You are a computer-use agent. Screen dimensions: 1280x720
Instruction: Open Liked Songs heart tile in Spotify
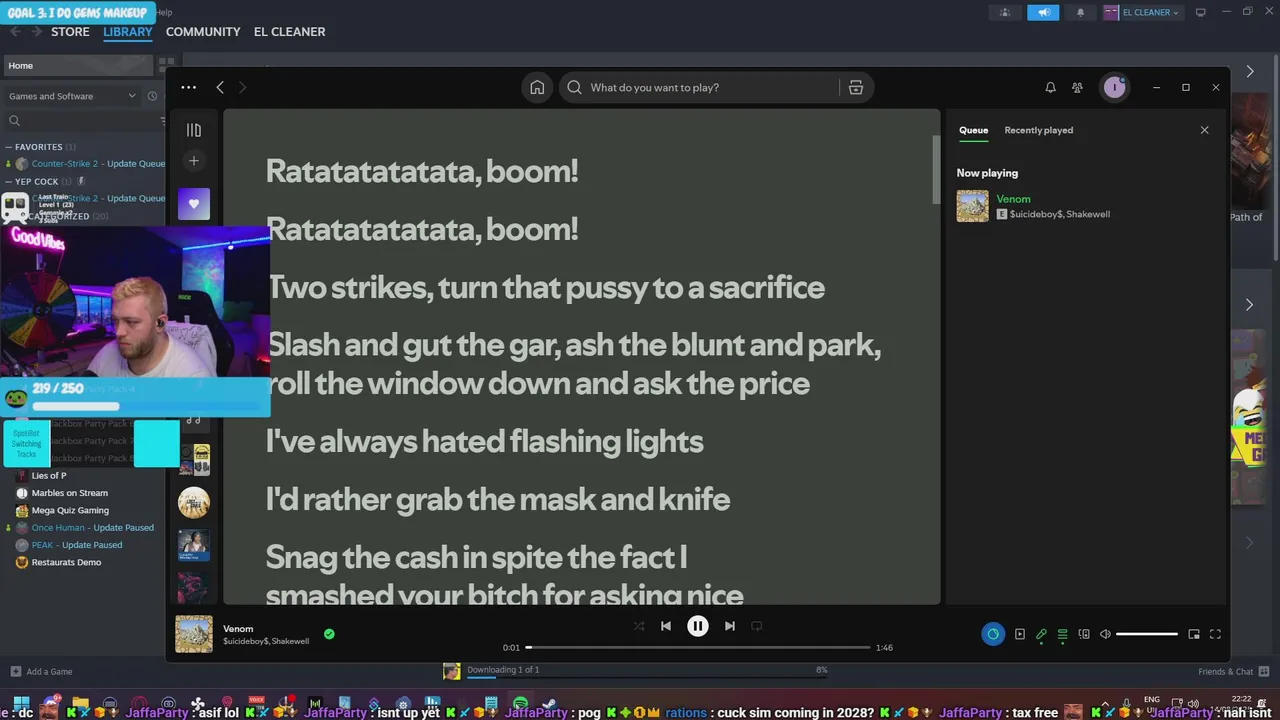(194, 204)
